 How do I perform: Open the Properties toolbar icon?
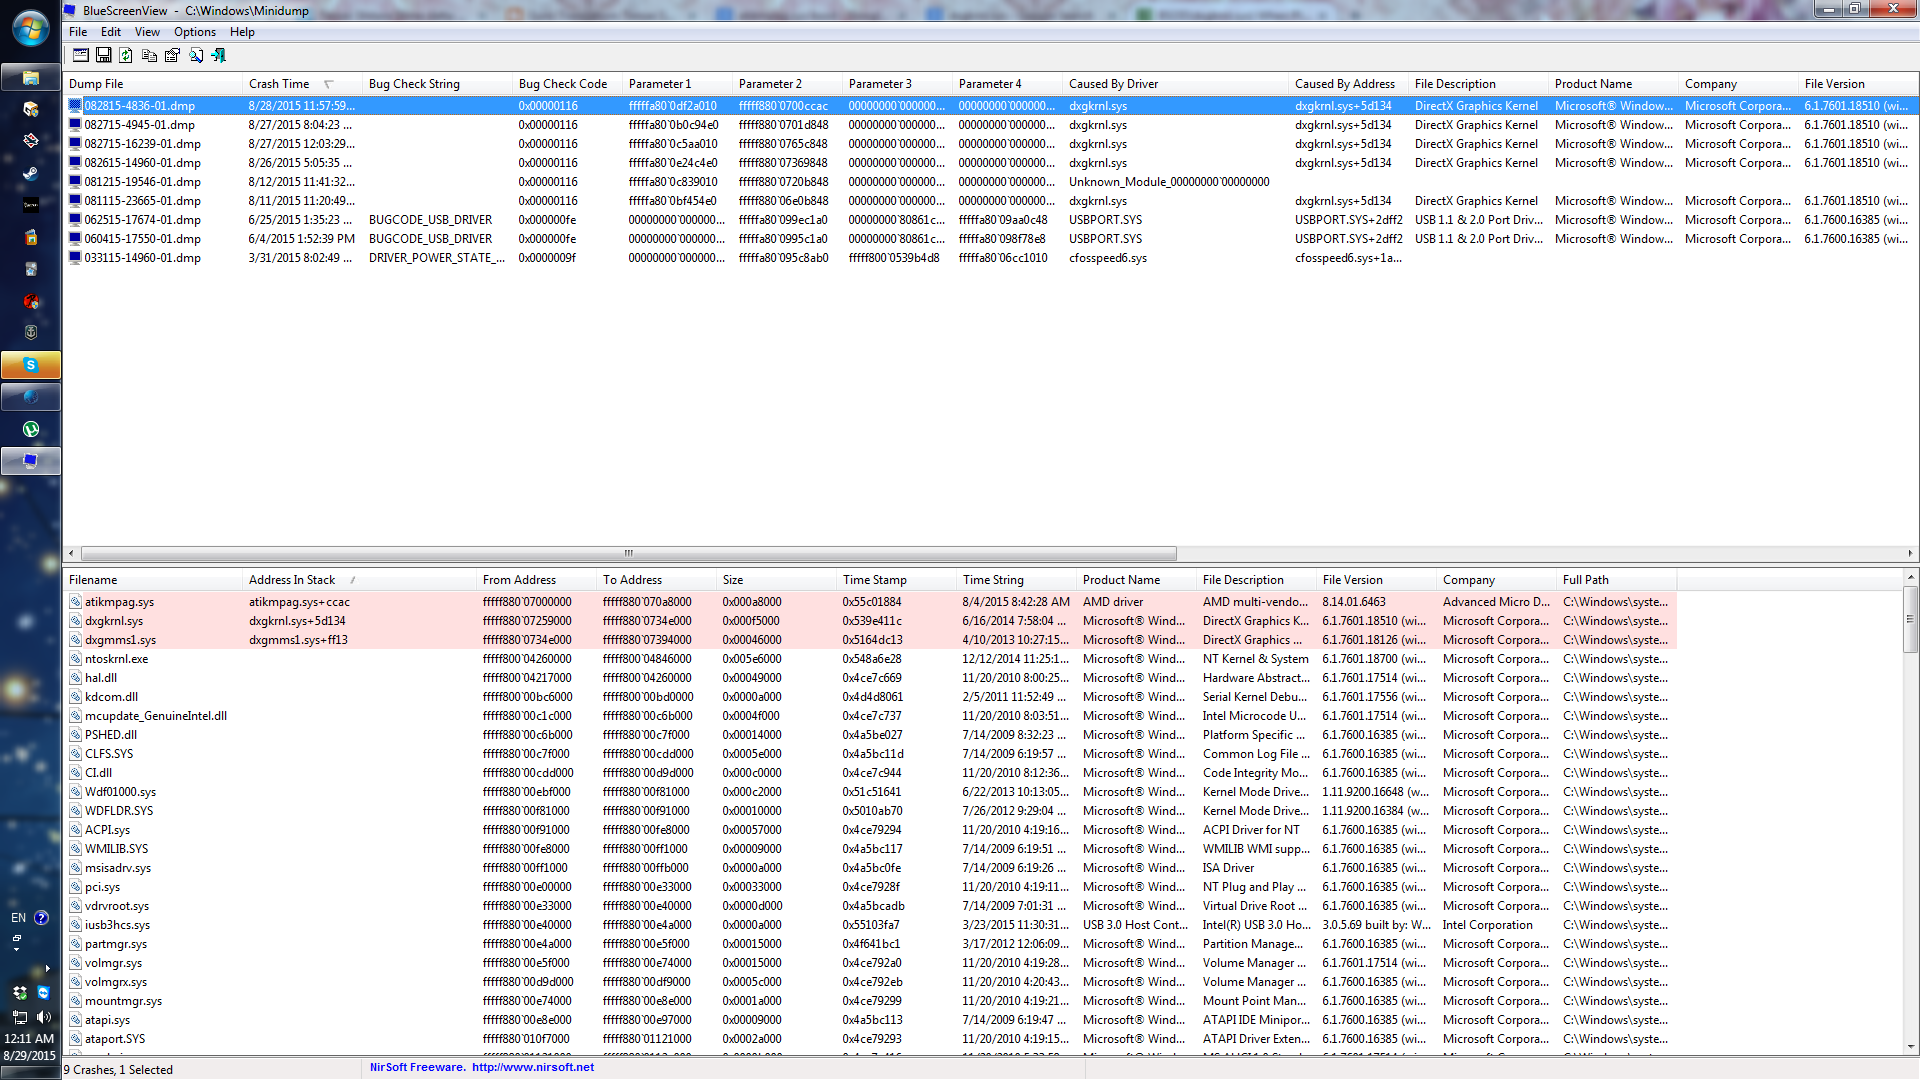coord(172,56)
